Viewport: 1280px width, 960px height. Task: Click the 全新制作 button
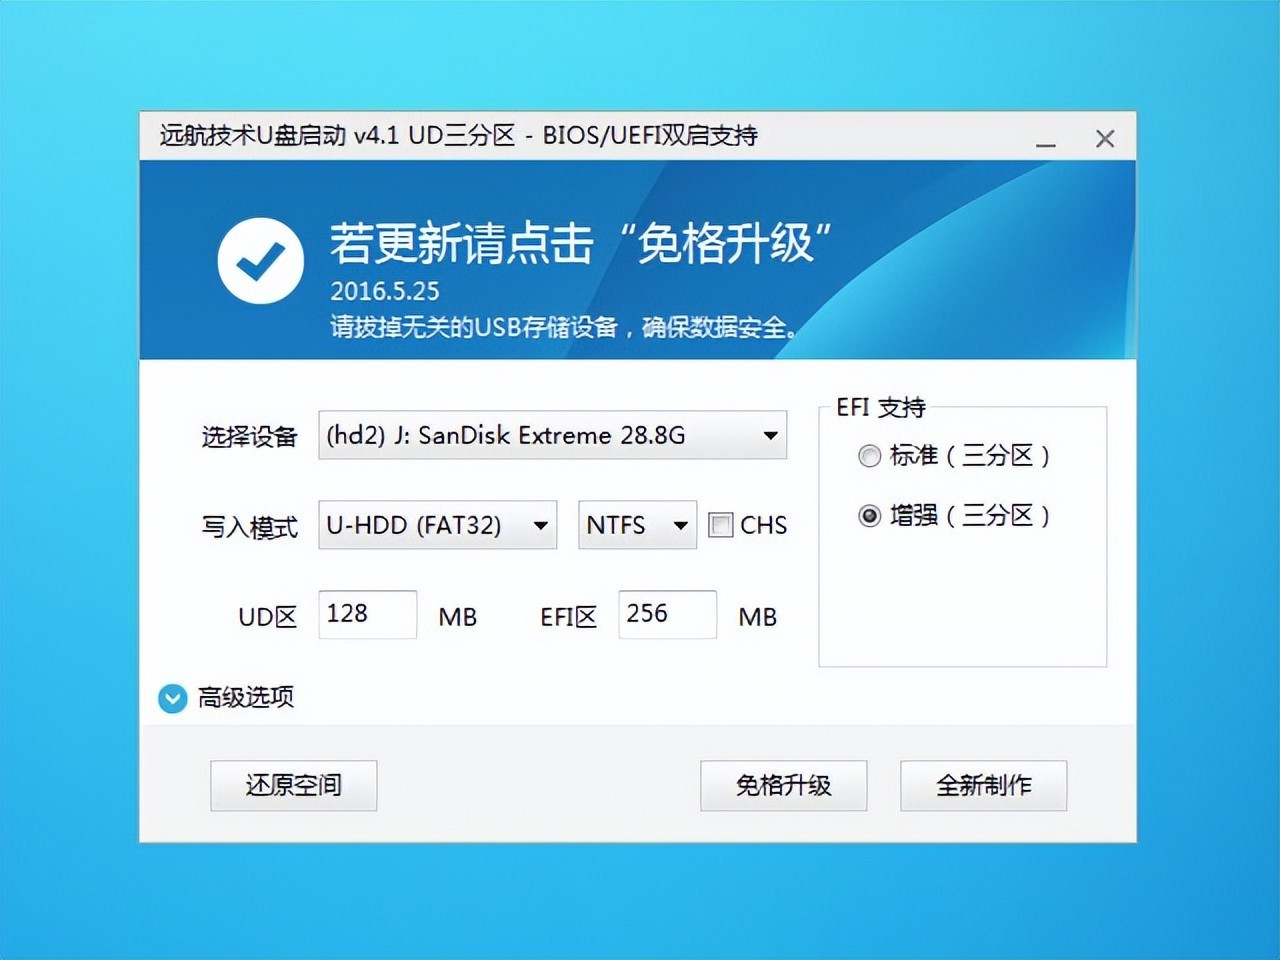pos(983,786)
